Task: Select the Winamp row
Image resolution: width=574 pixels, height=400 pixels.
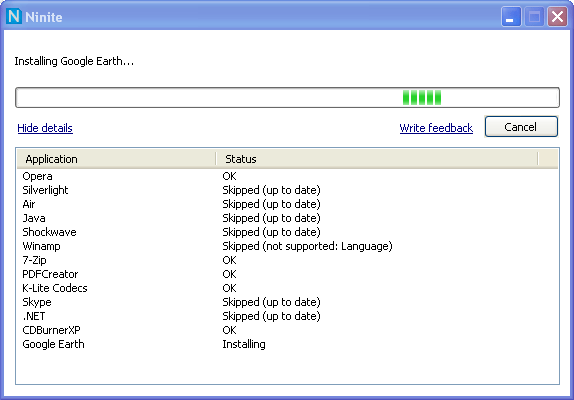Action: pyautogui.click(x=287, y=246)
